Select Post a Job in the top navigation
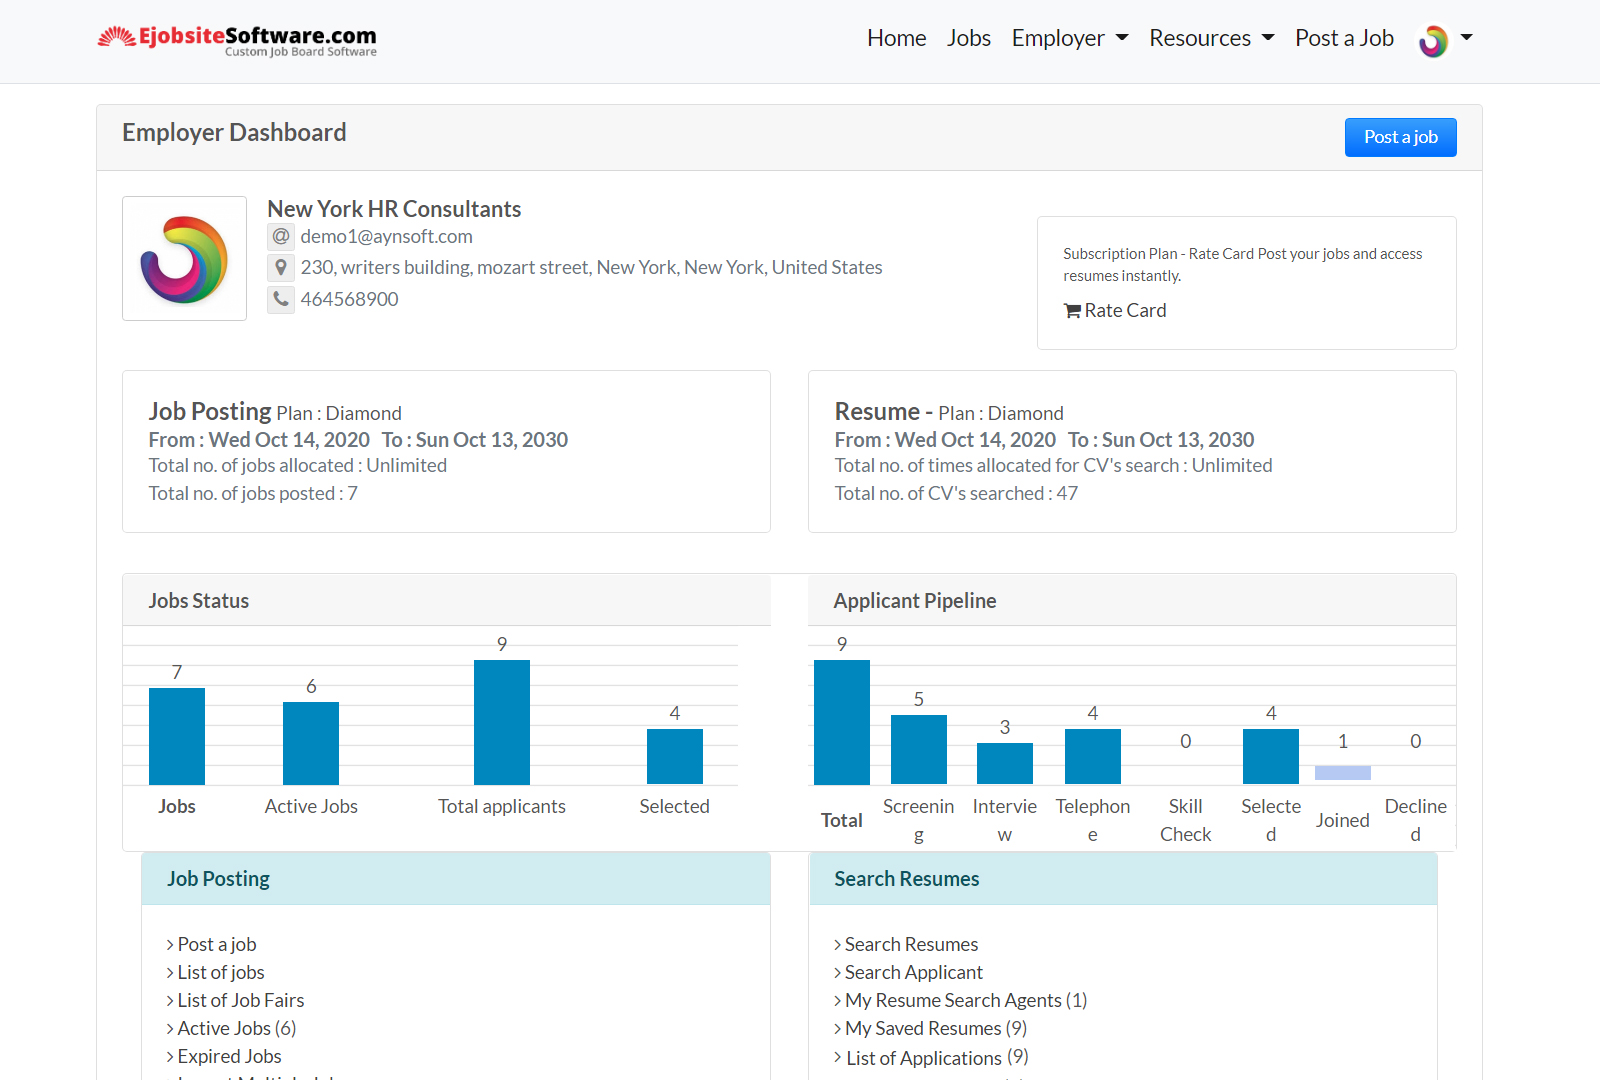1600x1080 pixels. click(1344, 38)
